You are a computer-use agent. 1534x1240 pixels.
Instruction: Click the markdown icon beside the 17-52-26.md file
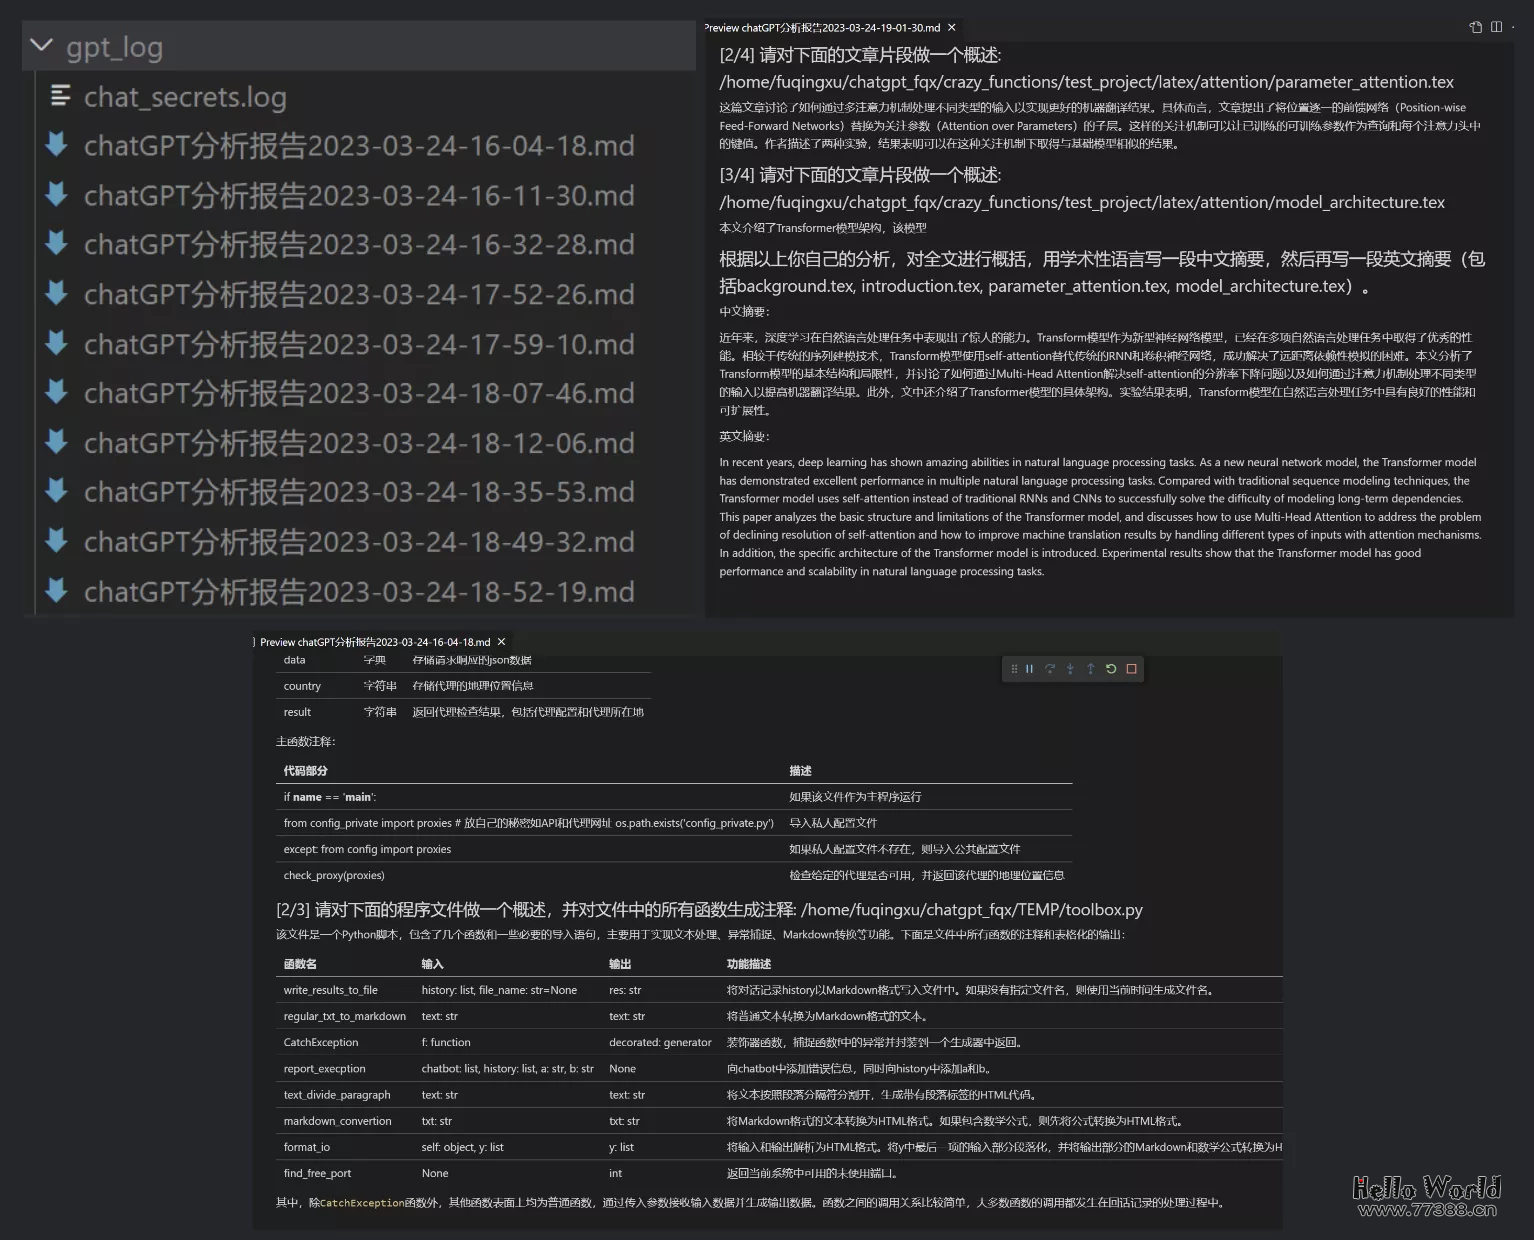click(x=57, y=293)
